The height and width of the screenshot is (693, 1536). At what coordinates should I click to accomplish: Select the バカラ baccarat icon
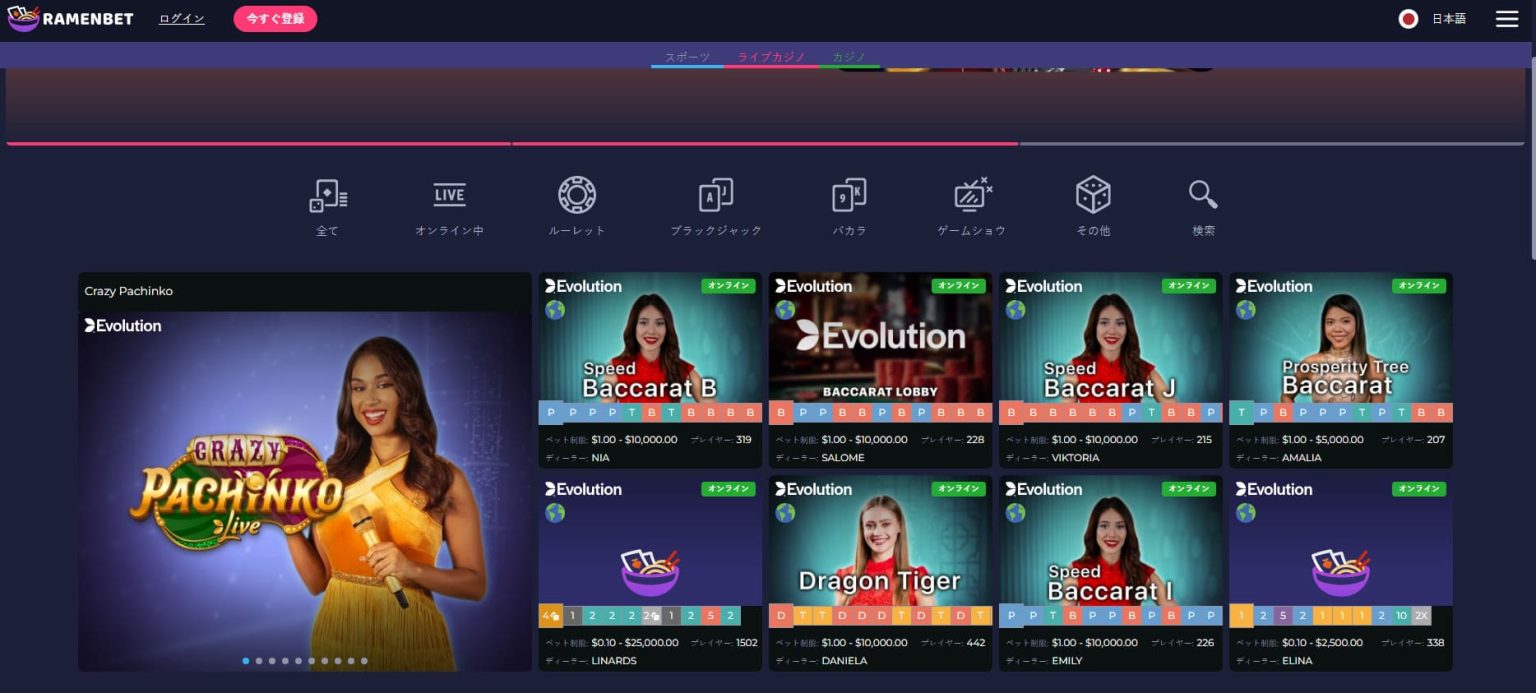849,195
